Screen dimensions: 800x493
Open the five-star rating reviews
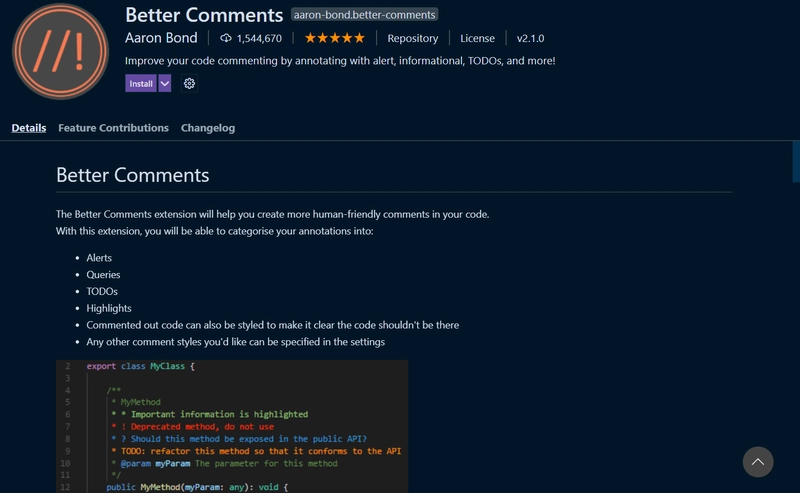(x=335, y=38)
